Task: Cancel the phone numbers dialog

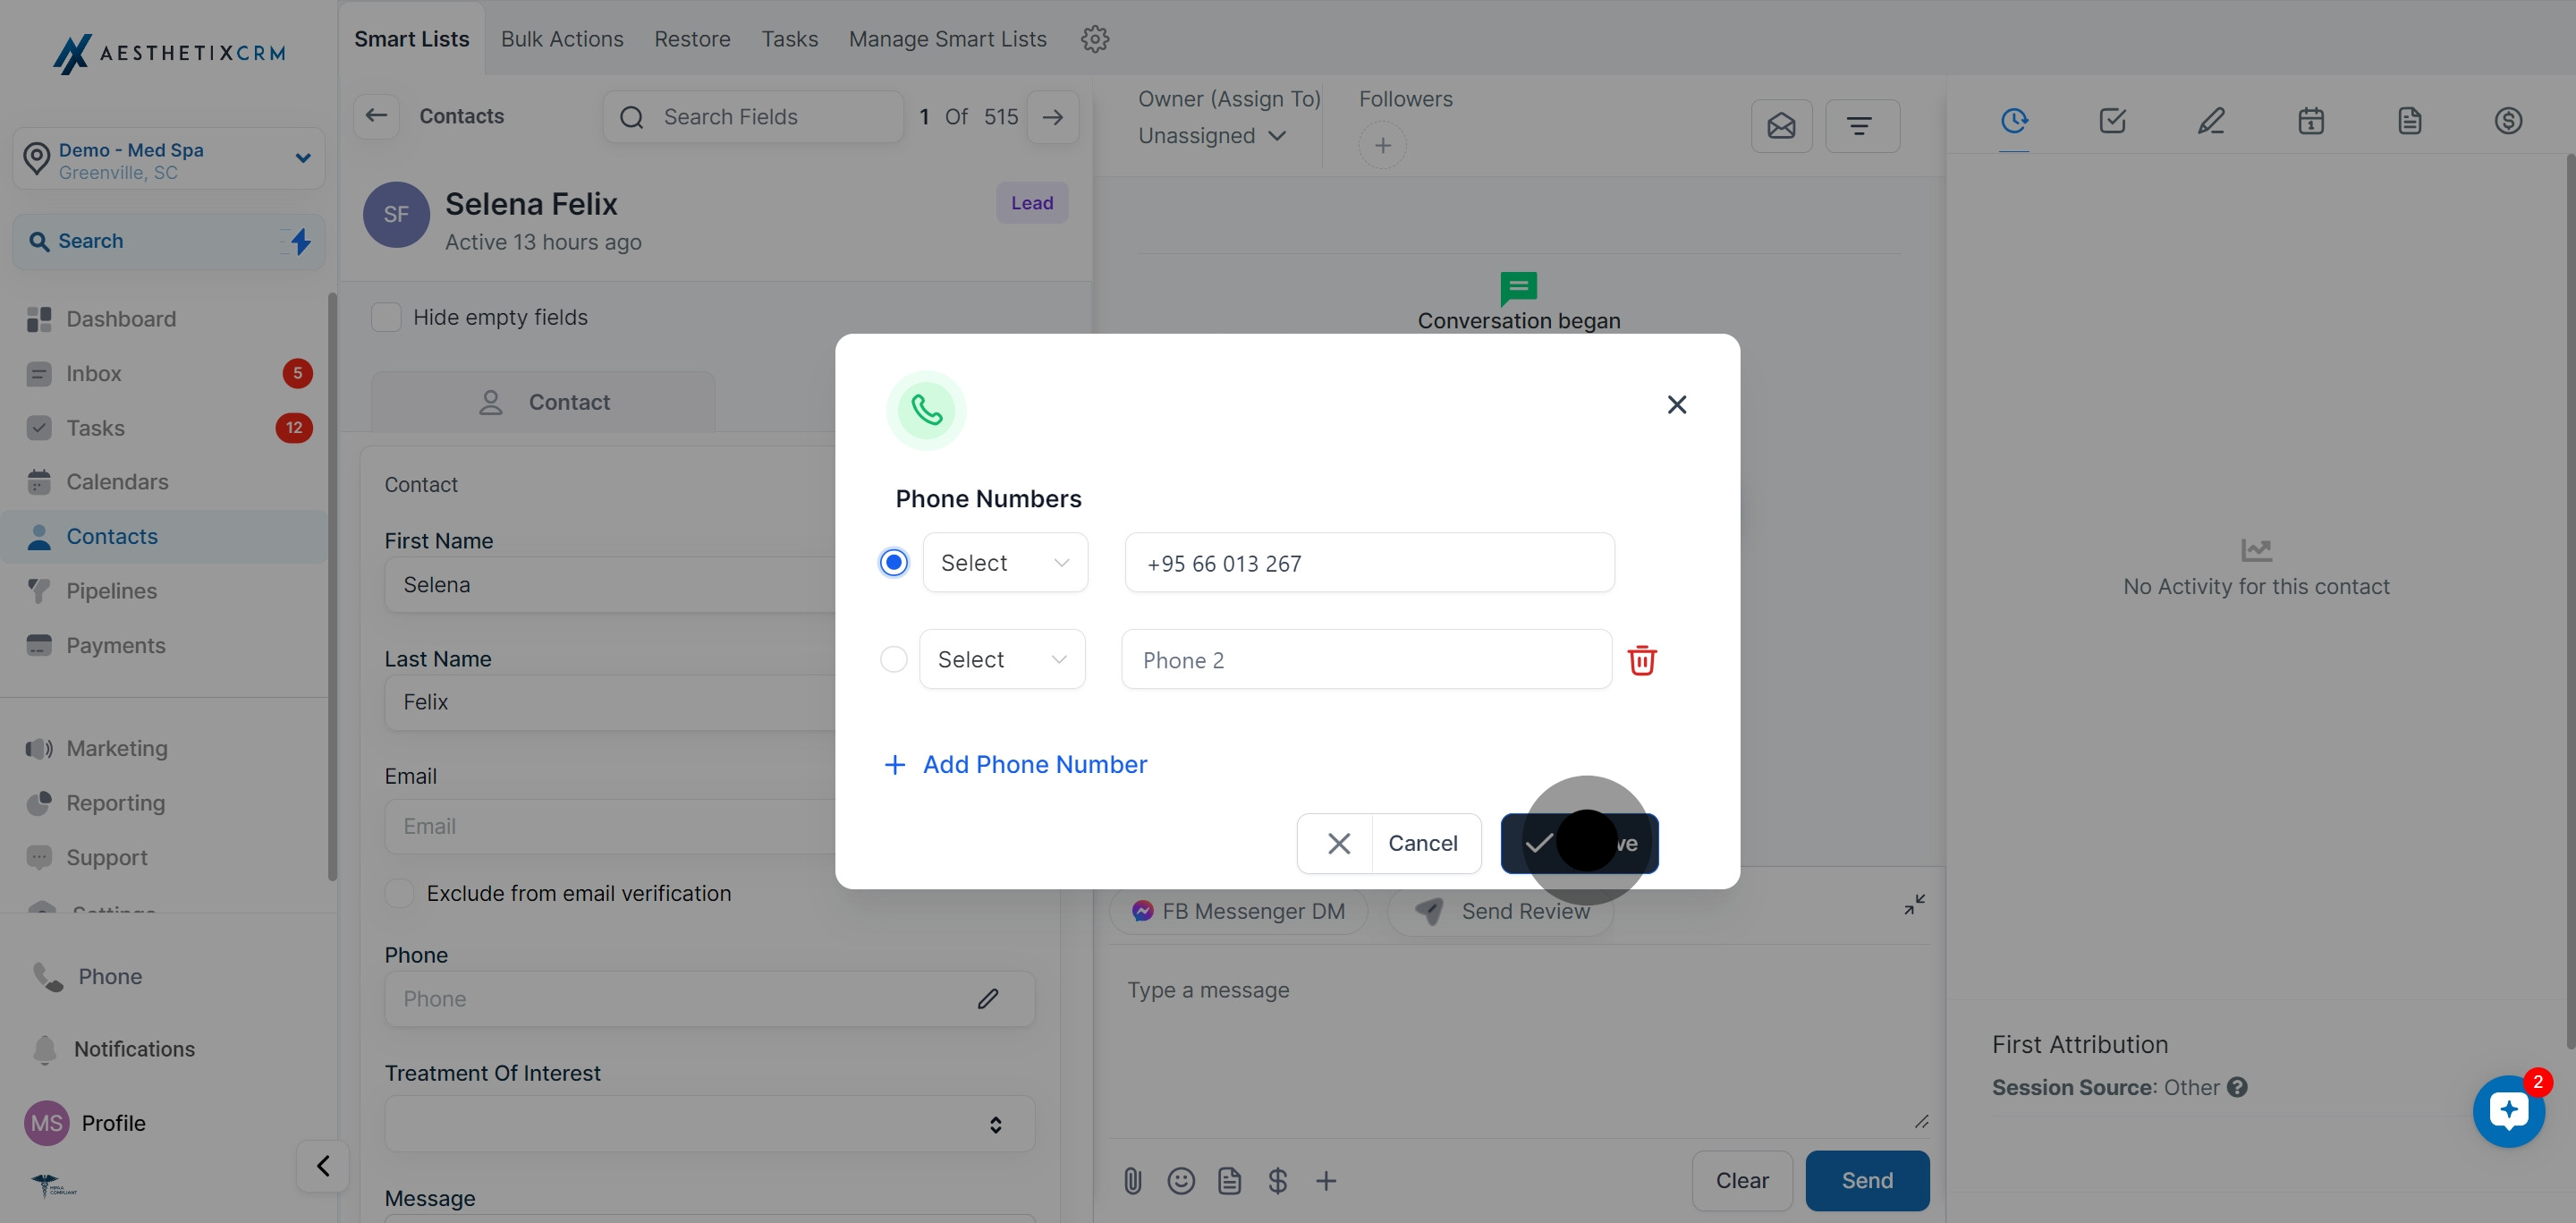Action: click(1389, 844)
